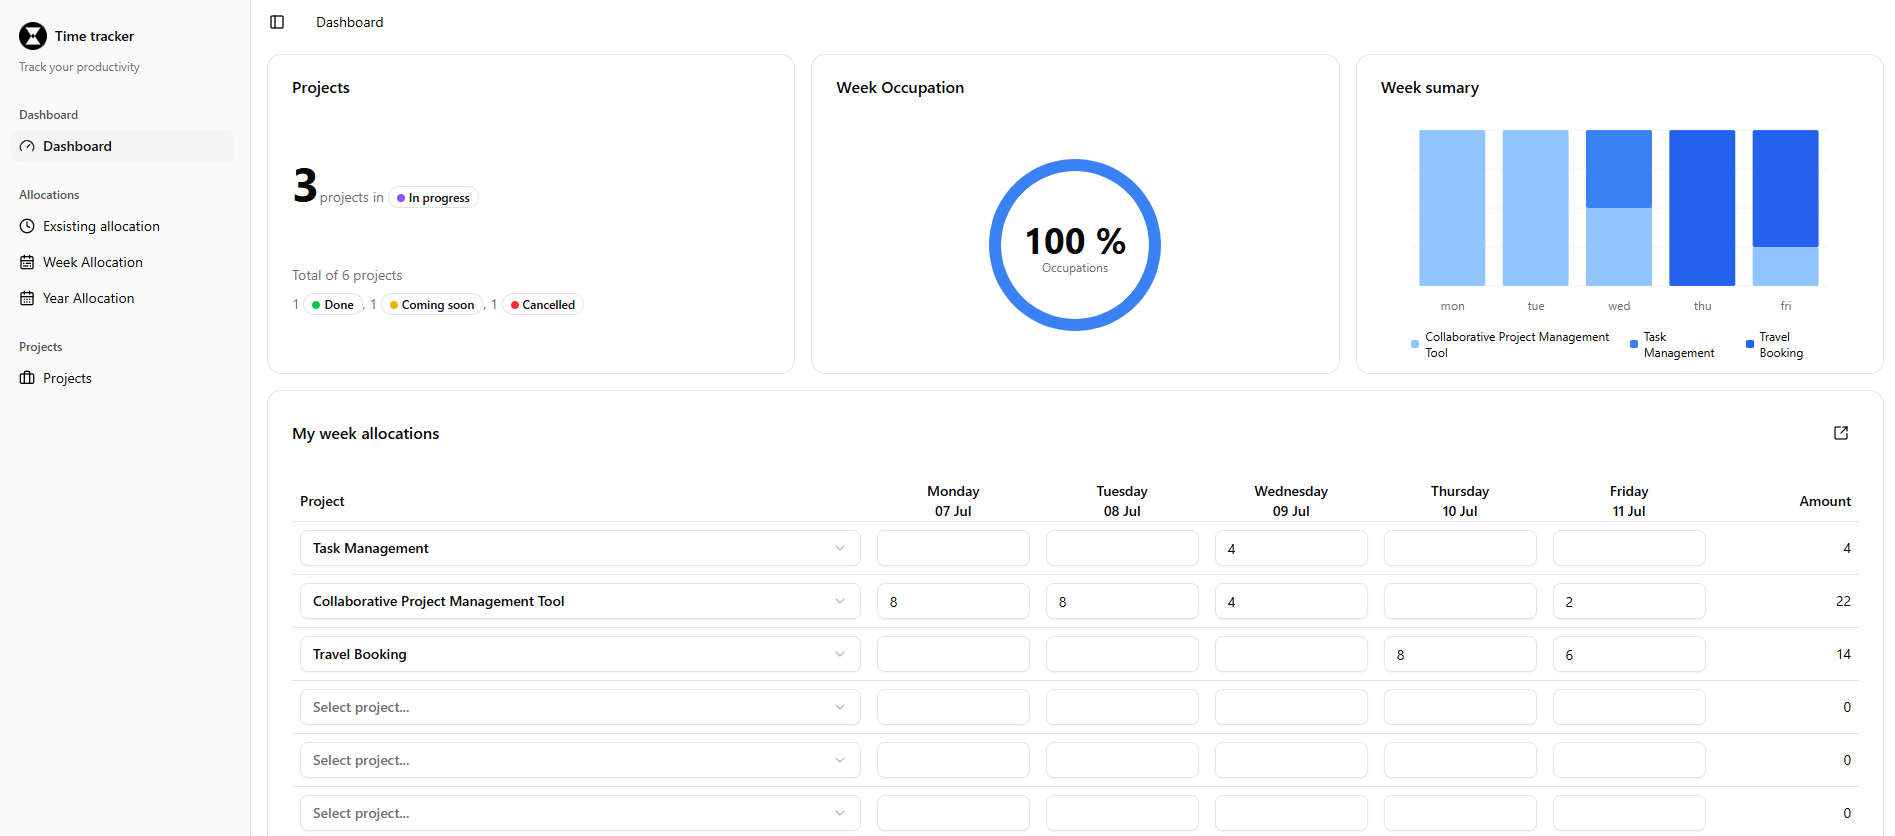The width and height of the screenshot is (1895, 836).
Task: Click the 'Monday 07 Jul' column header
Action: (x=953, y=501)
